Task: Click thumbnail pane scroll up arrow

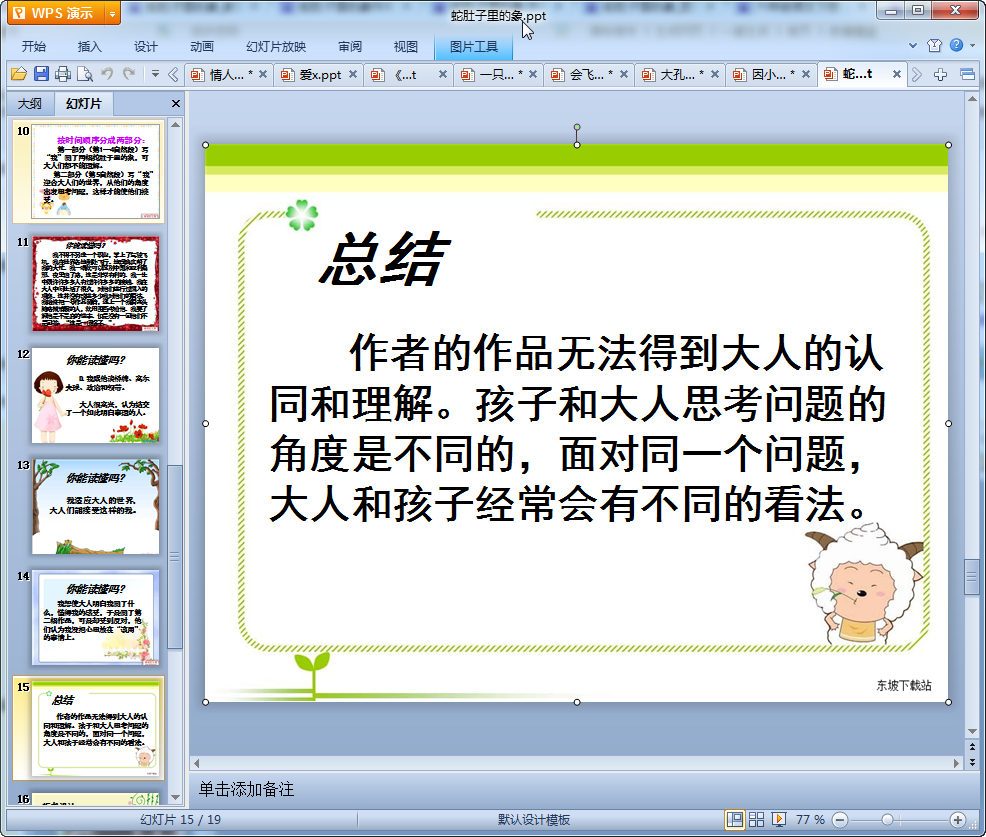Action: pyautogui.click(x=175, y=125)
